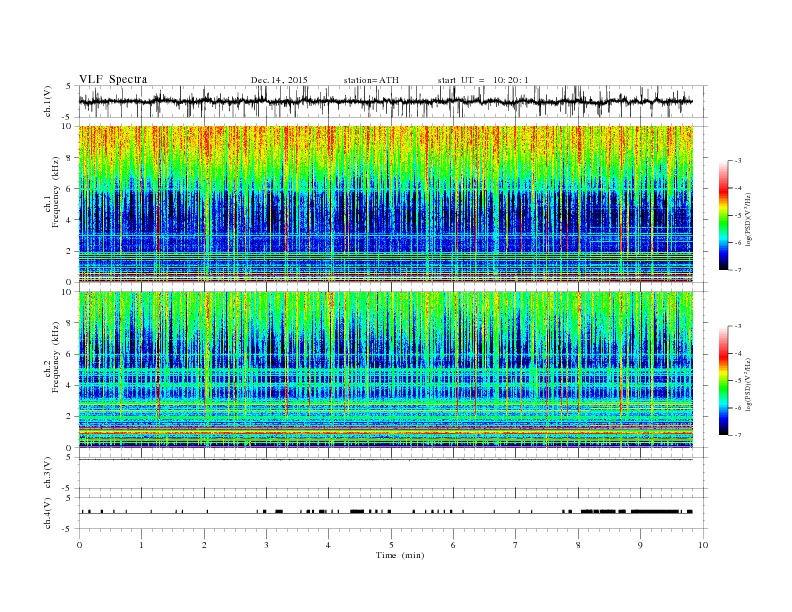792x612 pixels.
Task: Click the x-axis tick label "9"
Action: click(x=640, y=545)
